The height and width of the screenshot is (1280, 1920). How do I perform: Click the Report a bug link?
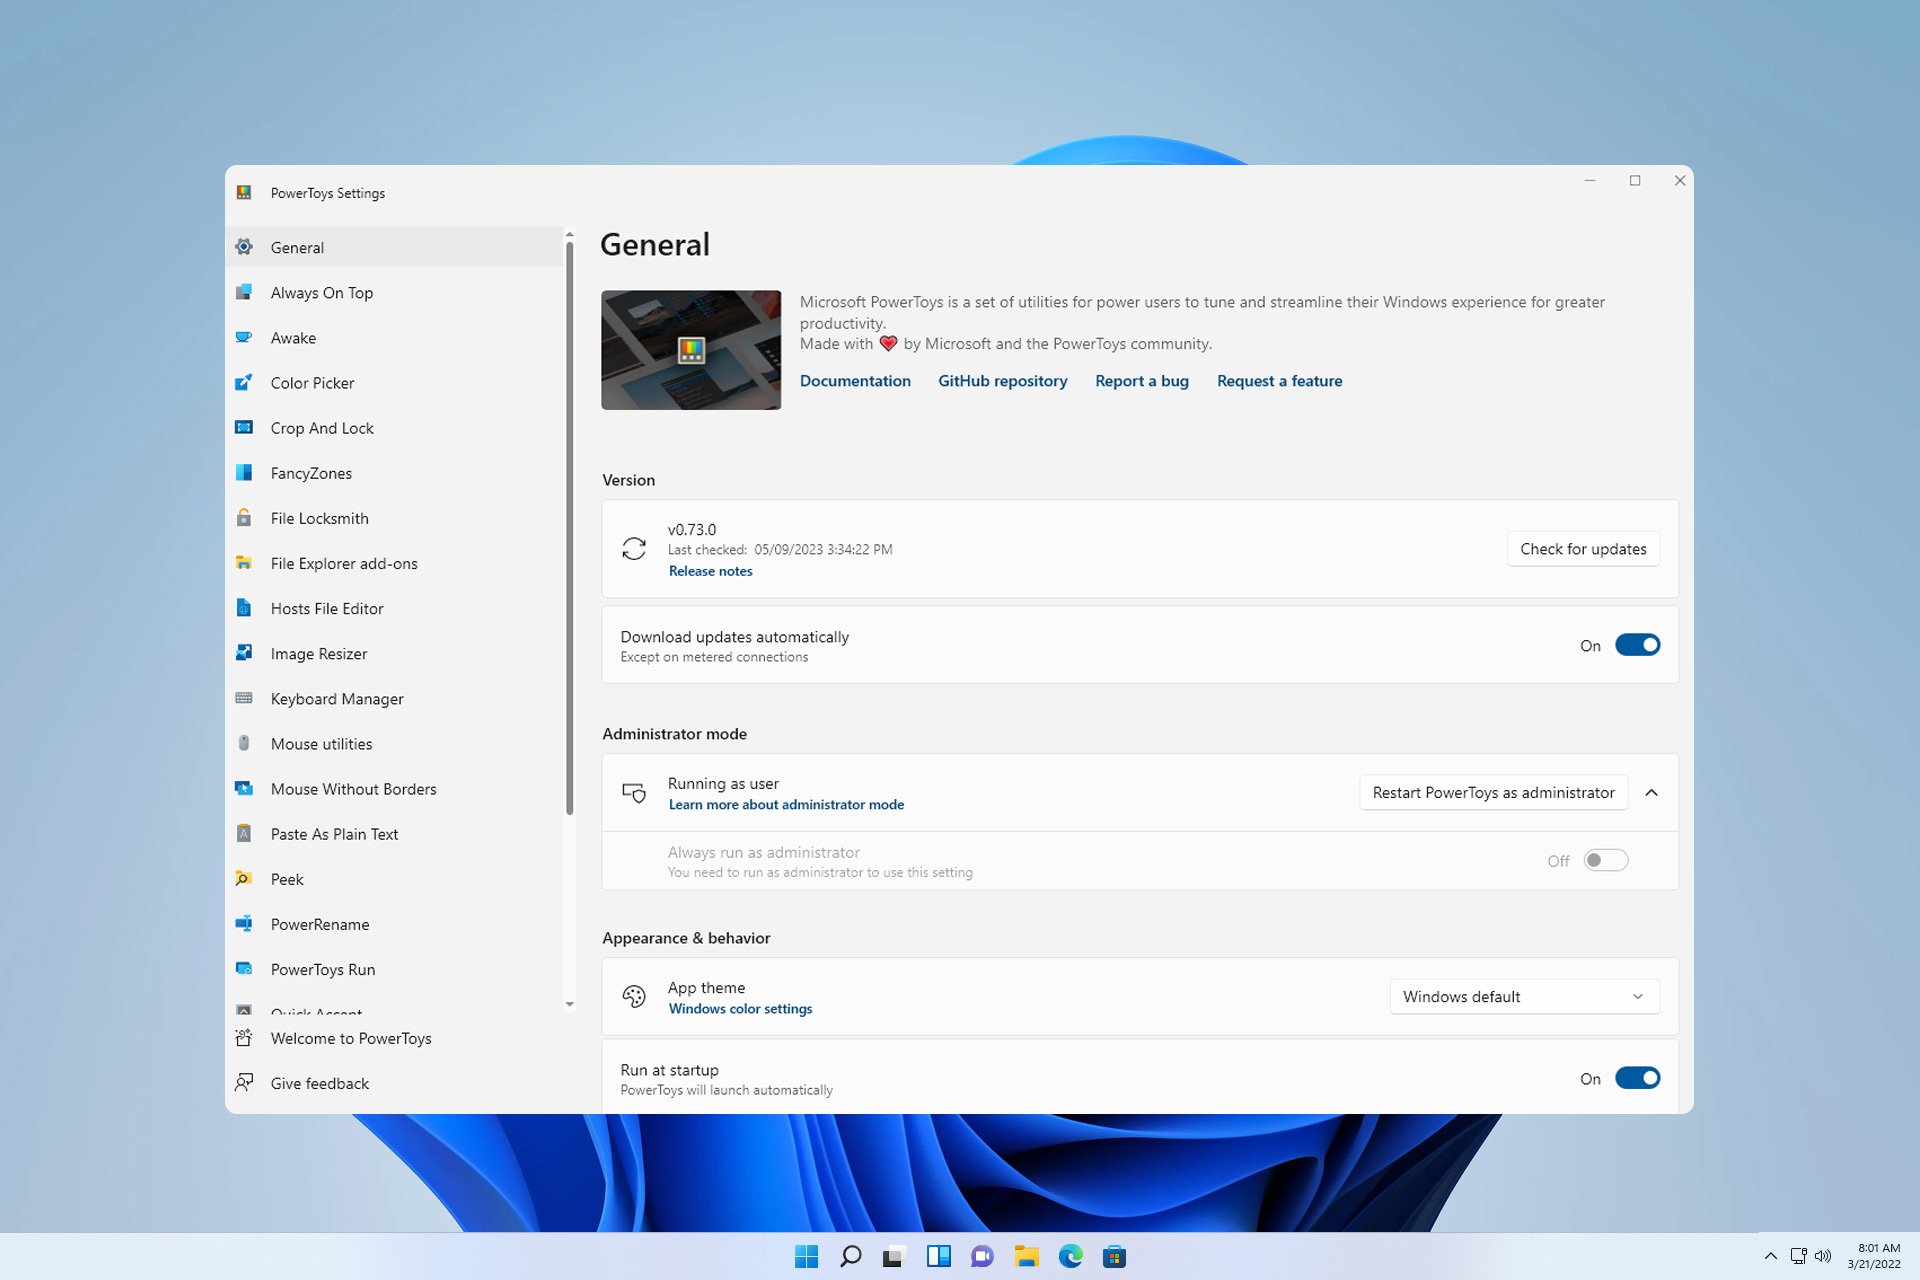(1142, 381)
